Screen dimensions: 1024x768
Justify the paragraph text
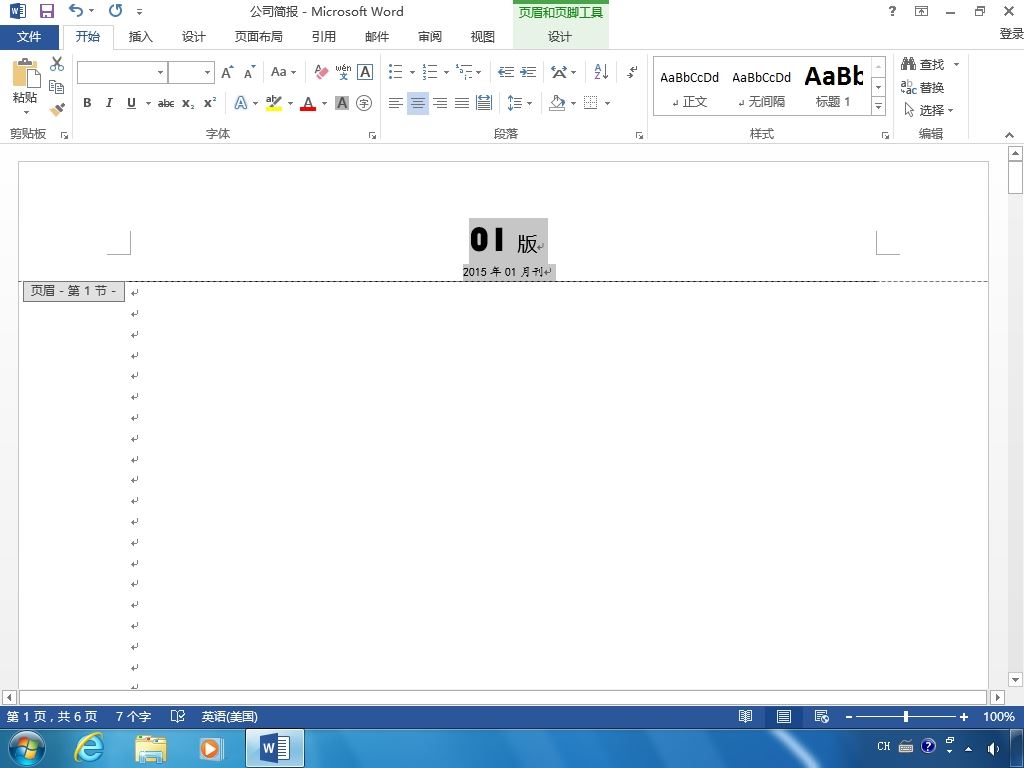tap(462, 103)
